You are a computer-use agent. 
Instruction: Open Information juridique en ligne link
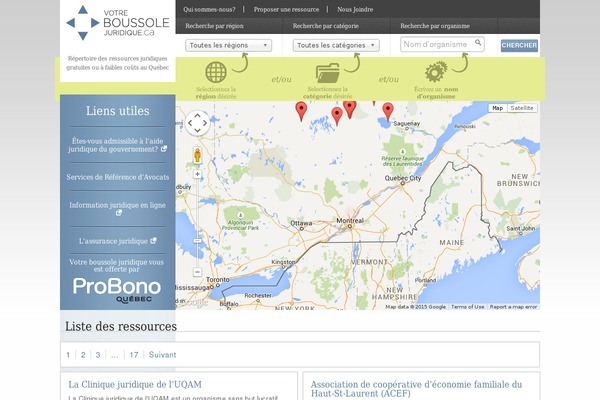117,209
